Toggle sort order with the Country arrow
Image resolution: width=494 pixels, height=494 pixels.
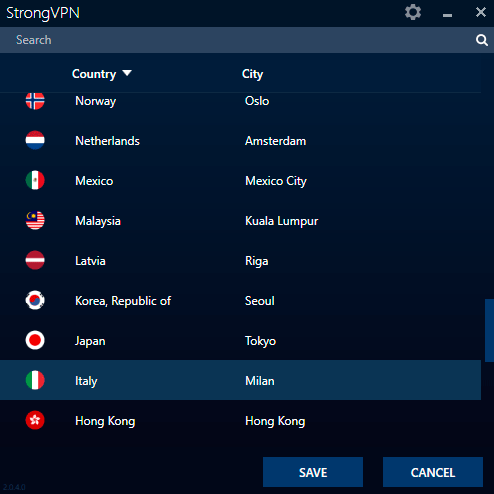coord(127,73)
